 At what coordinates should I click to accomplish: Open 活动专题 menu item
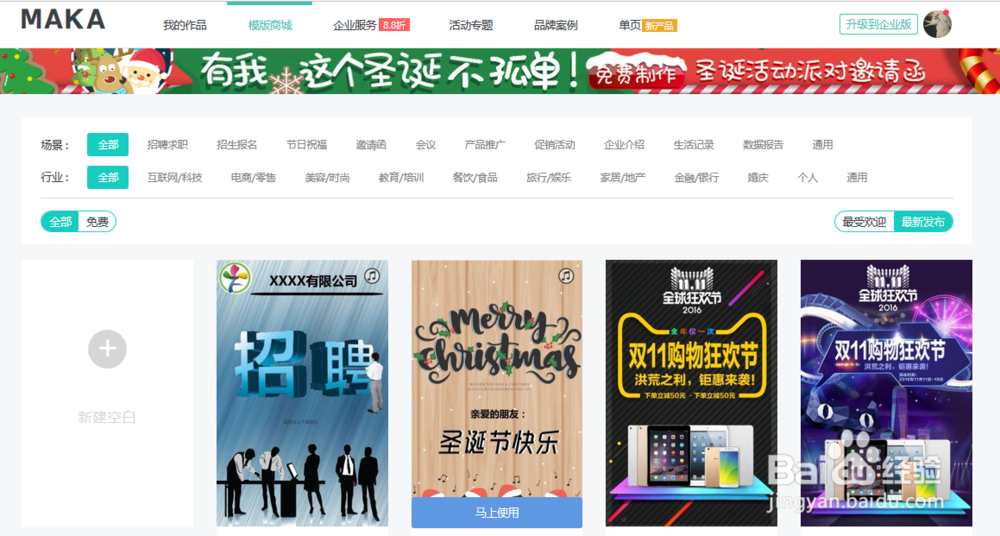point(471,25)
